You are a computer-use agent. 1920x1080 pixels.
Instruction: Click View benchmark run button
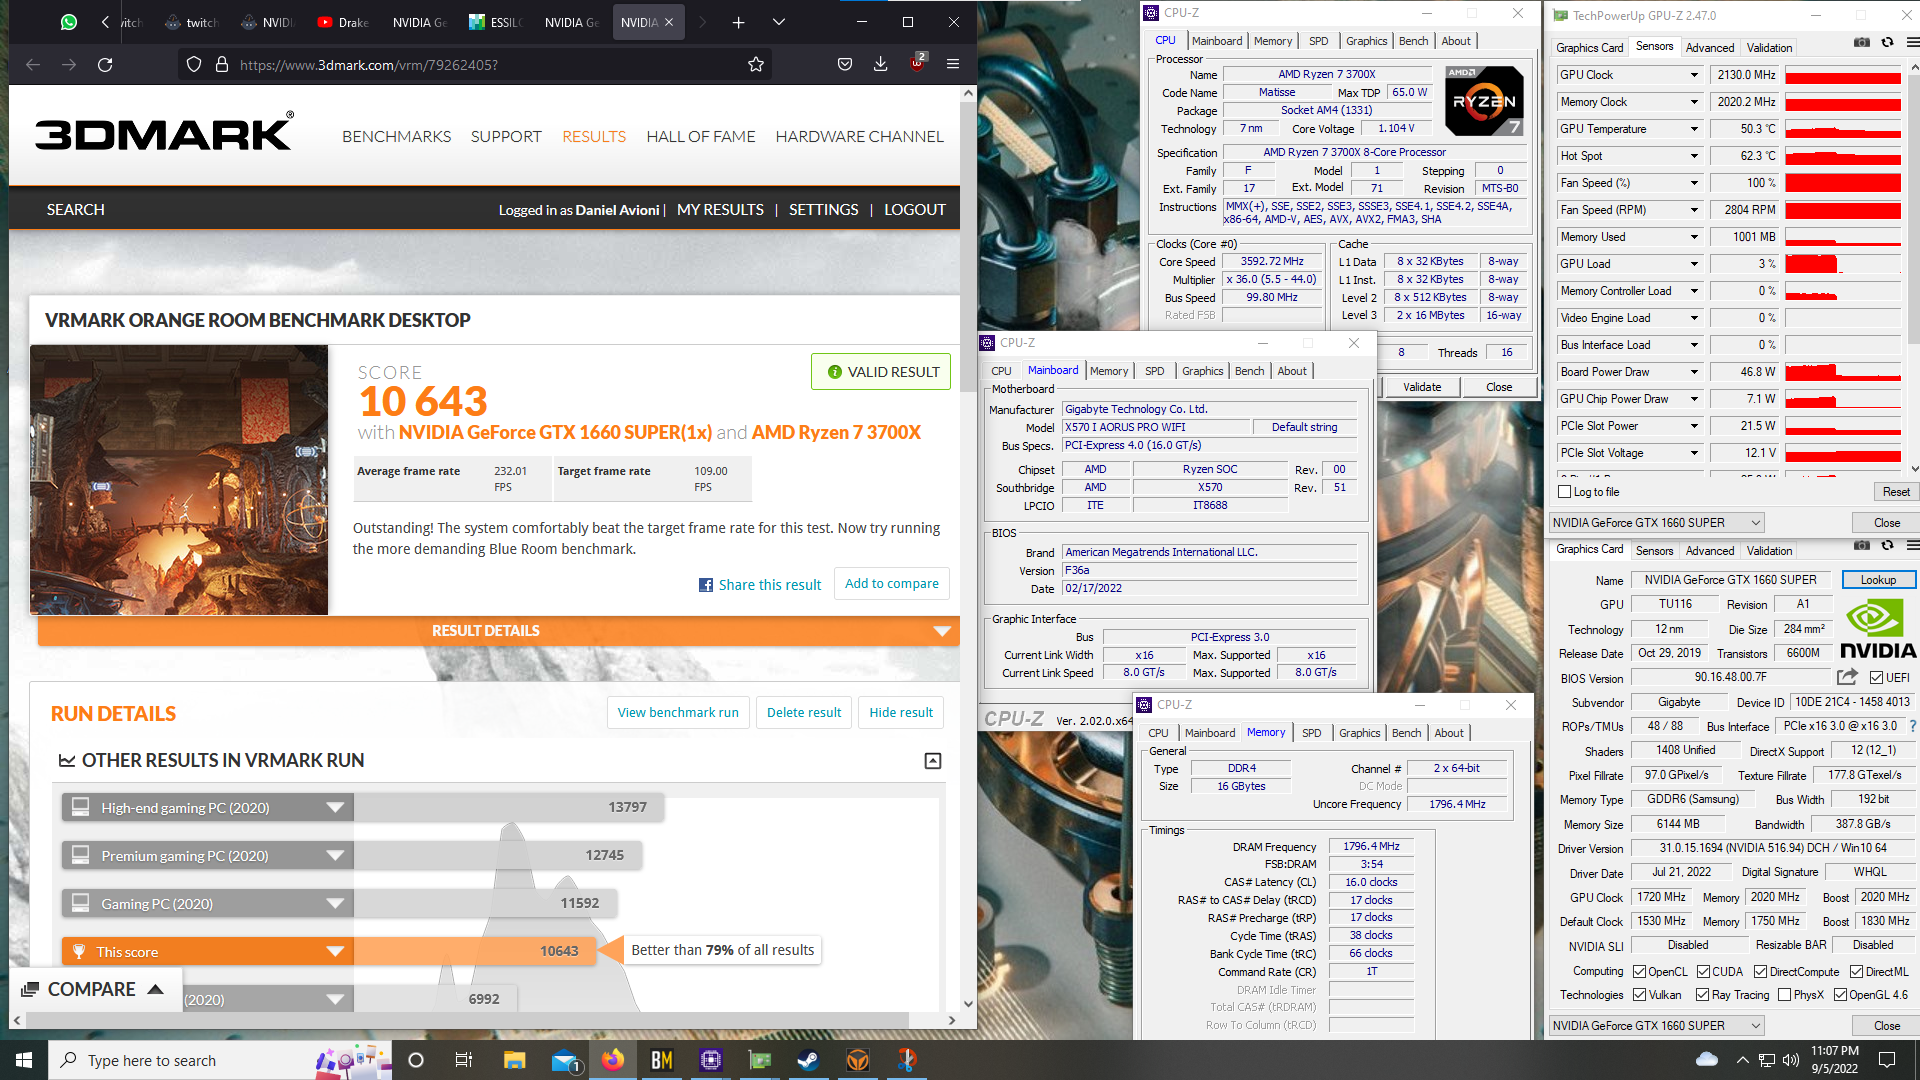point(678,713)
